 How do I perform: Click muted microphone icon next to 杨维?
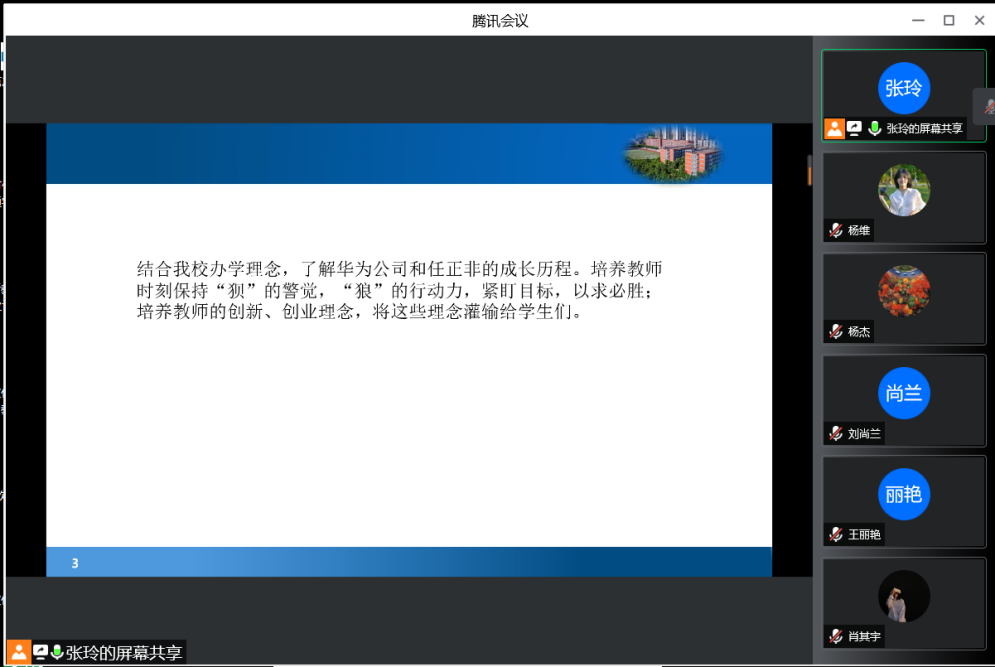tap(835, 230)
